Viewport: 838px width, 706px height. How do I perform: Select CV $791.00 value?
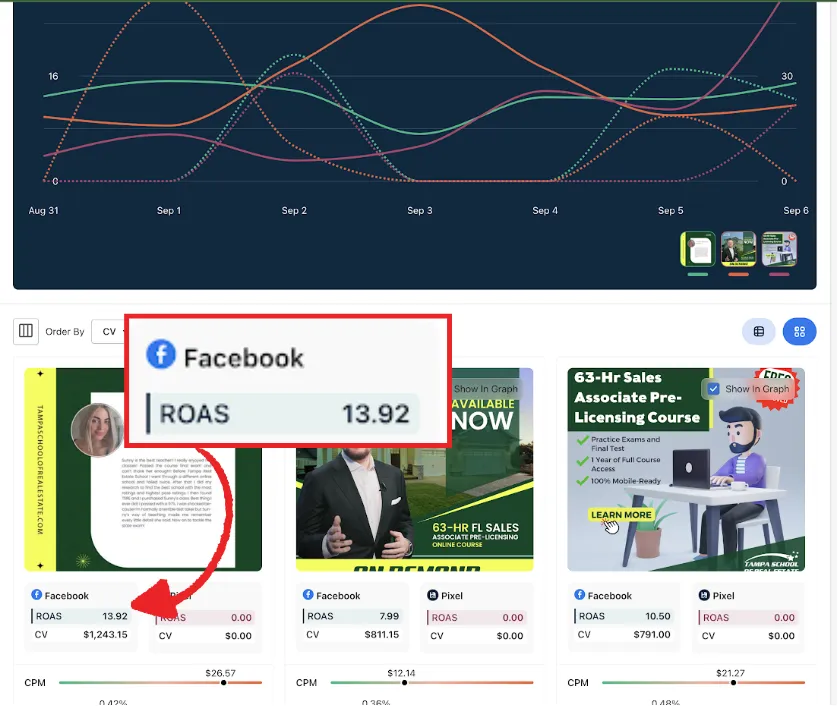[x=652, y=635]
